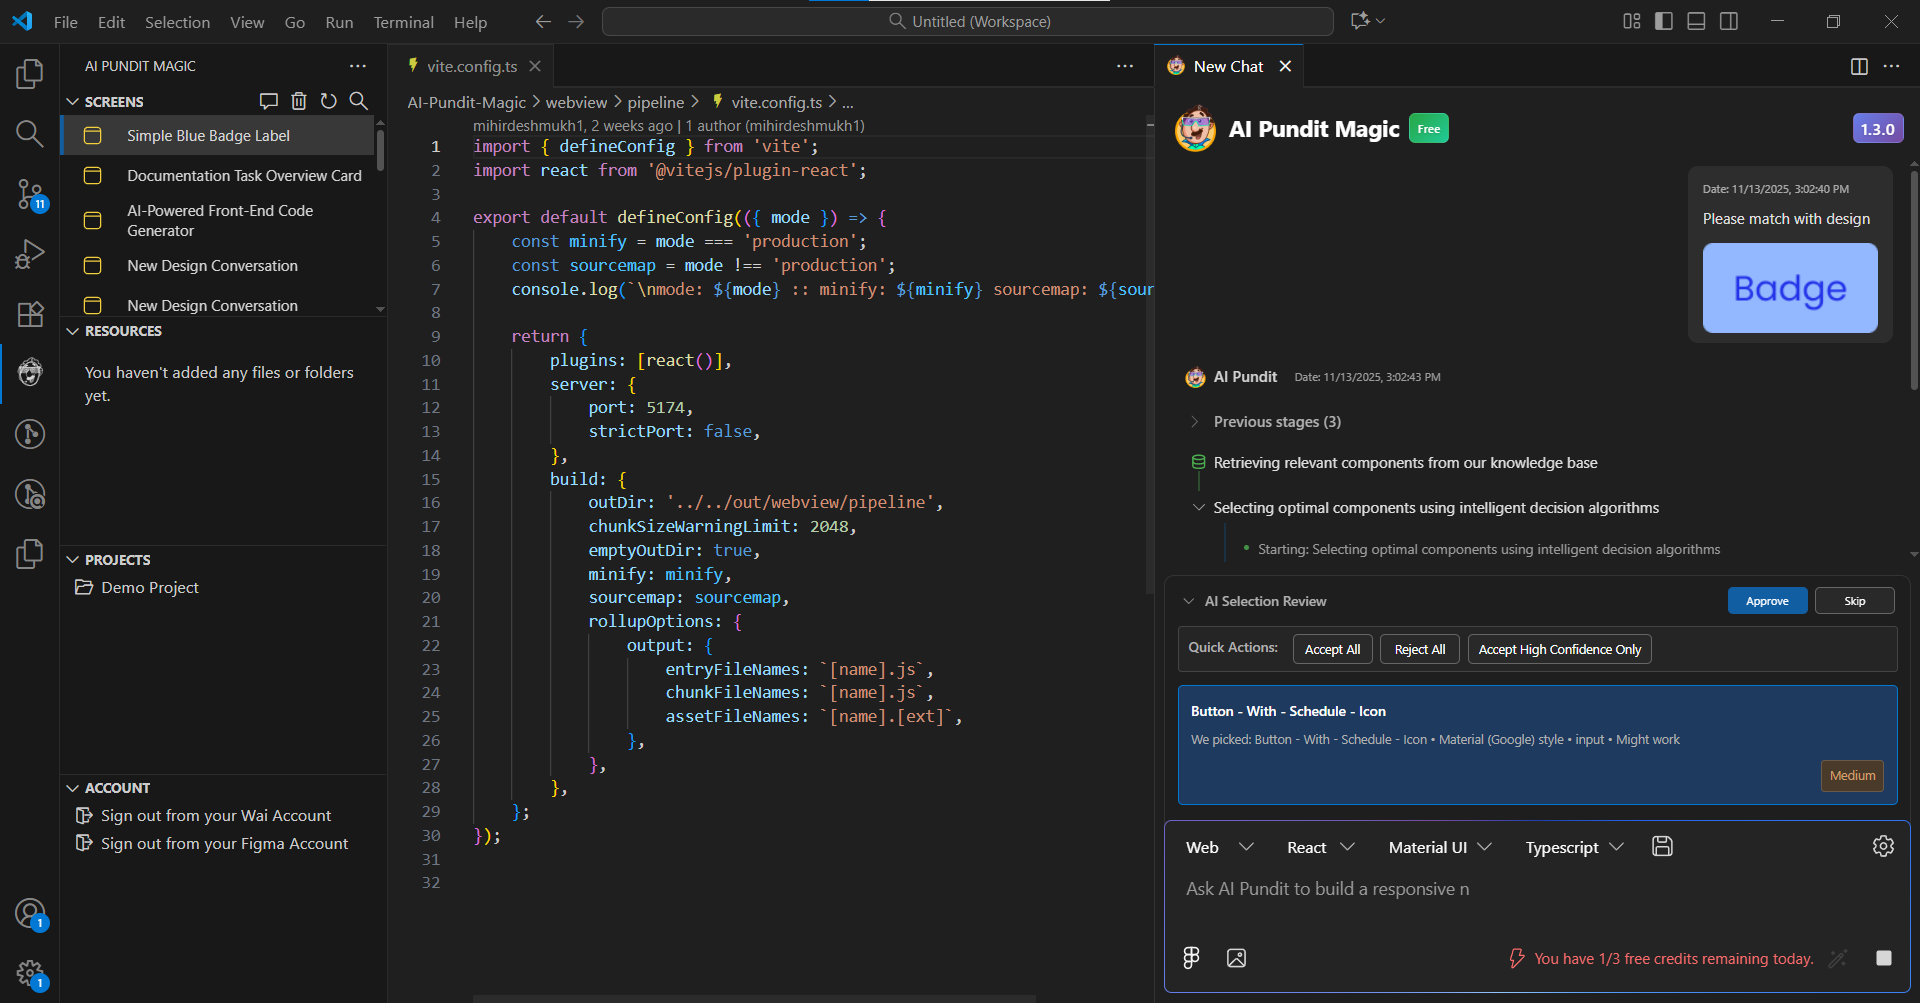
Task: Click the Approve button in AI Selection Review
Action: [x=1767, y=600]
